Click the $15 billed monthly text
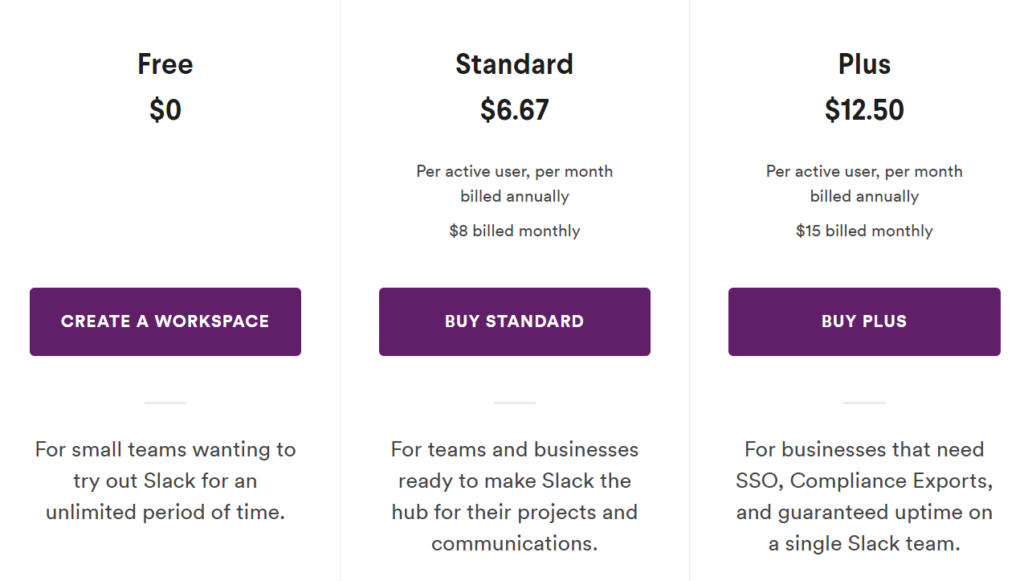Screen dimensions: 1024x581 [x=864, y=230]
